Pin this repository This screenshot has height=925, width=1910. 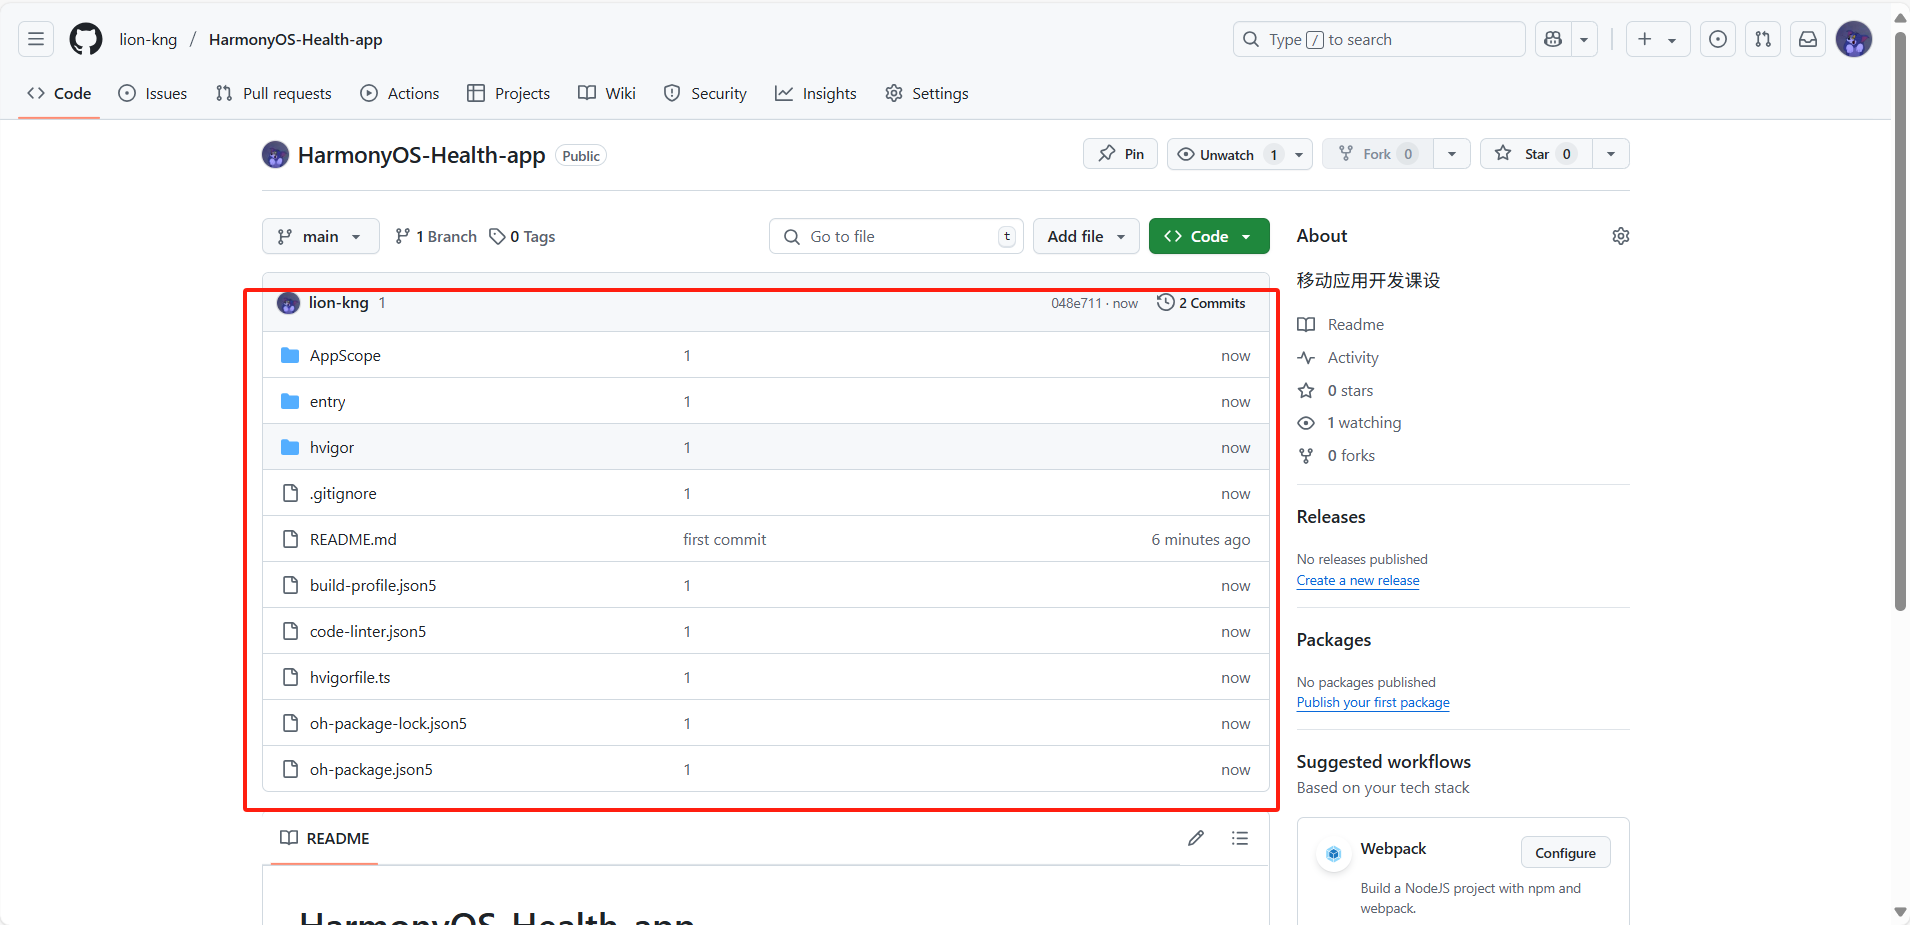pos(1120,154)
